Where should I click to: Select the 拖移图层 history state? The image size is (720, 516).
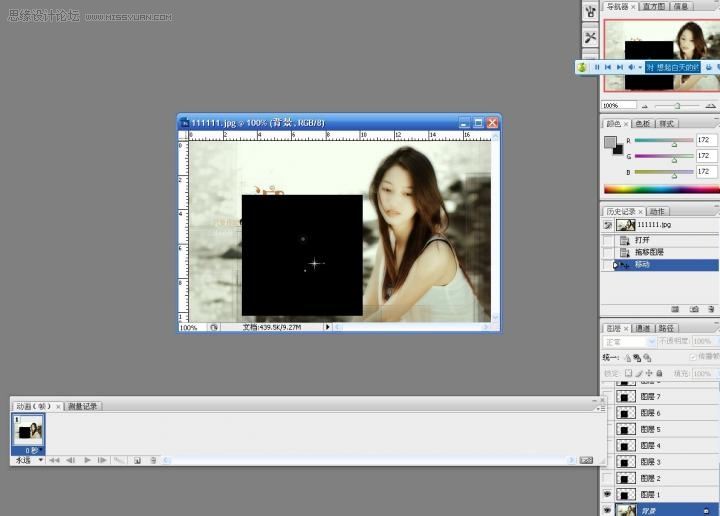coord(667,252)
